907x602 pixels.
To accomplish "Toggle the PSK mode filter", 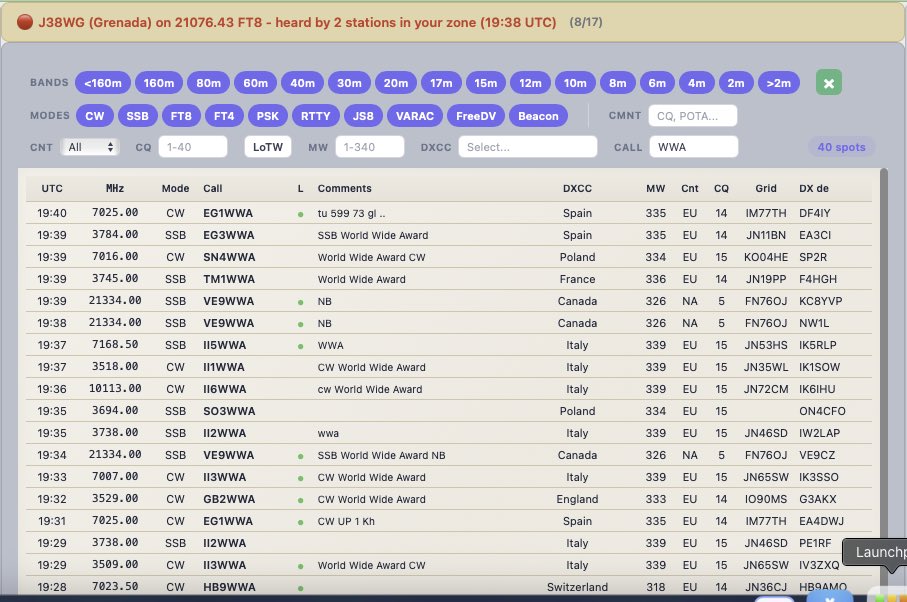I will pyautogui.click(x=268, y=116).
